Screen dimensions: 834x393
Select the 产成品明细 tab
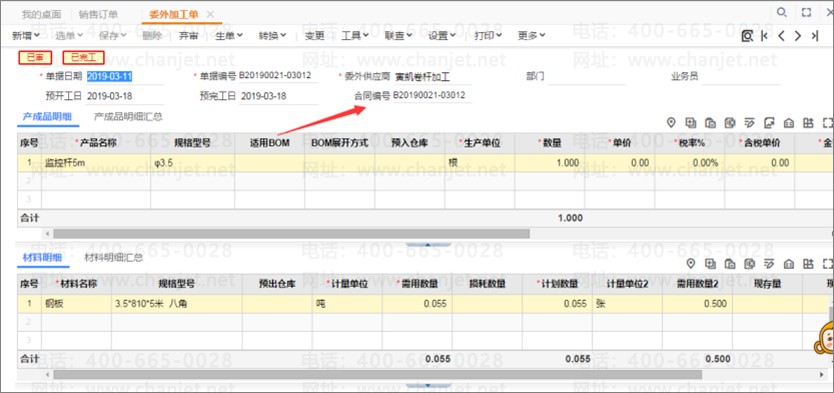pos(47,117)
